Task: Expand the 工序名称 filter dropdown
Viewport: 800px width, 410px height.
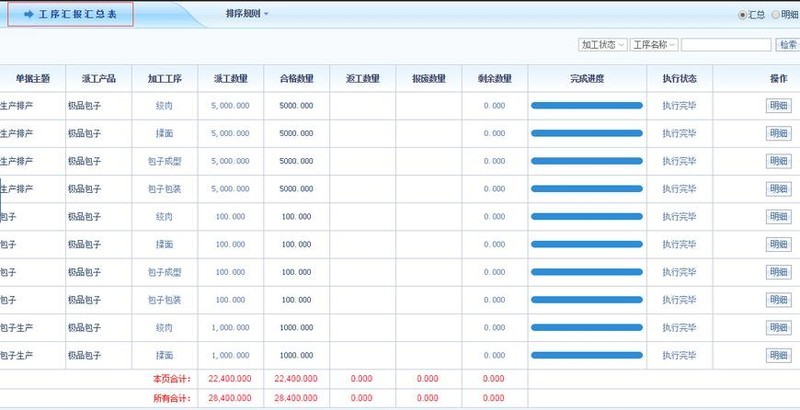Action: (x=654, y=45)
